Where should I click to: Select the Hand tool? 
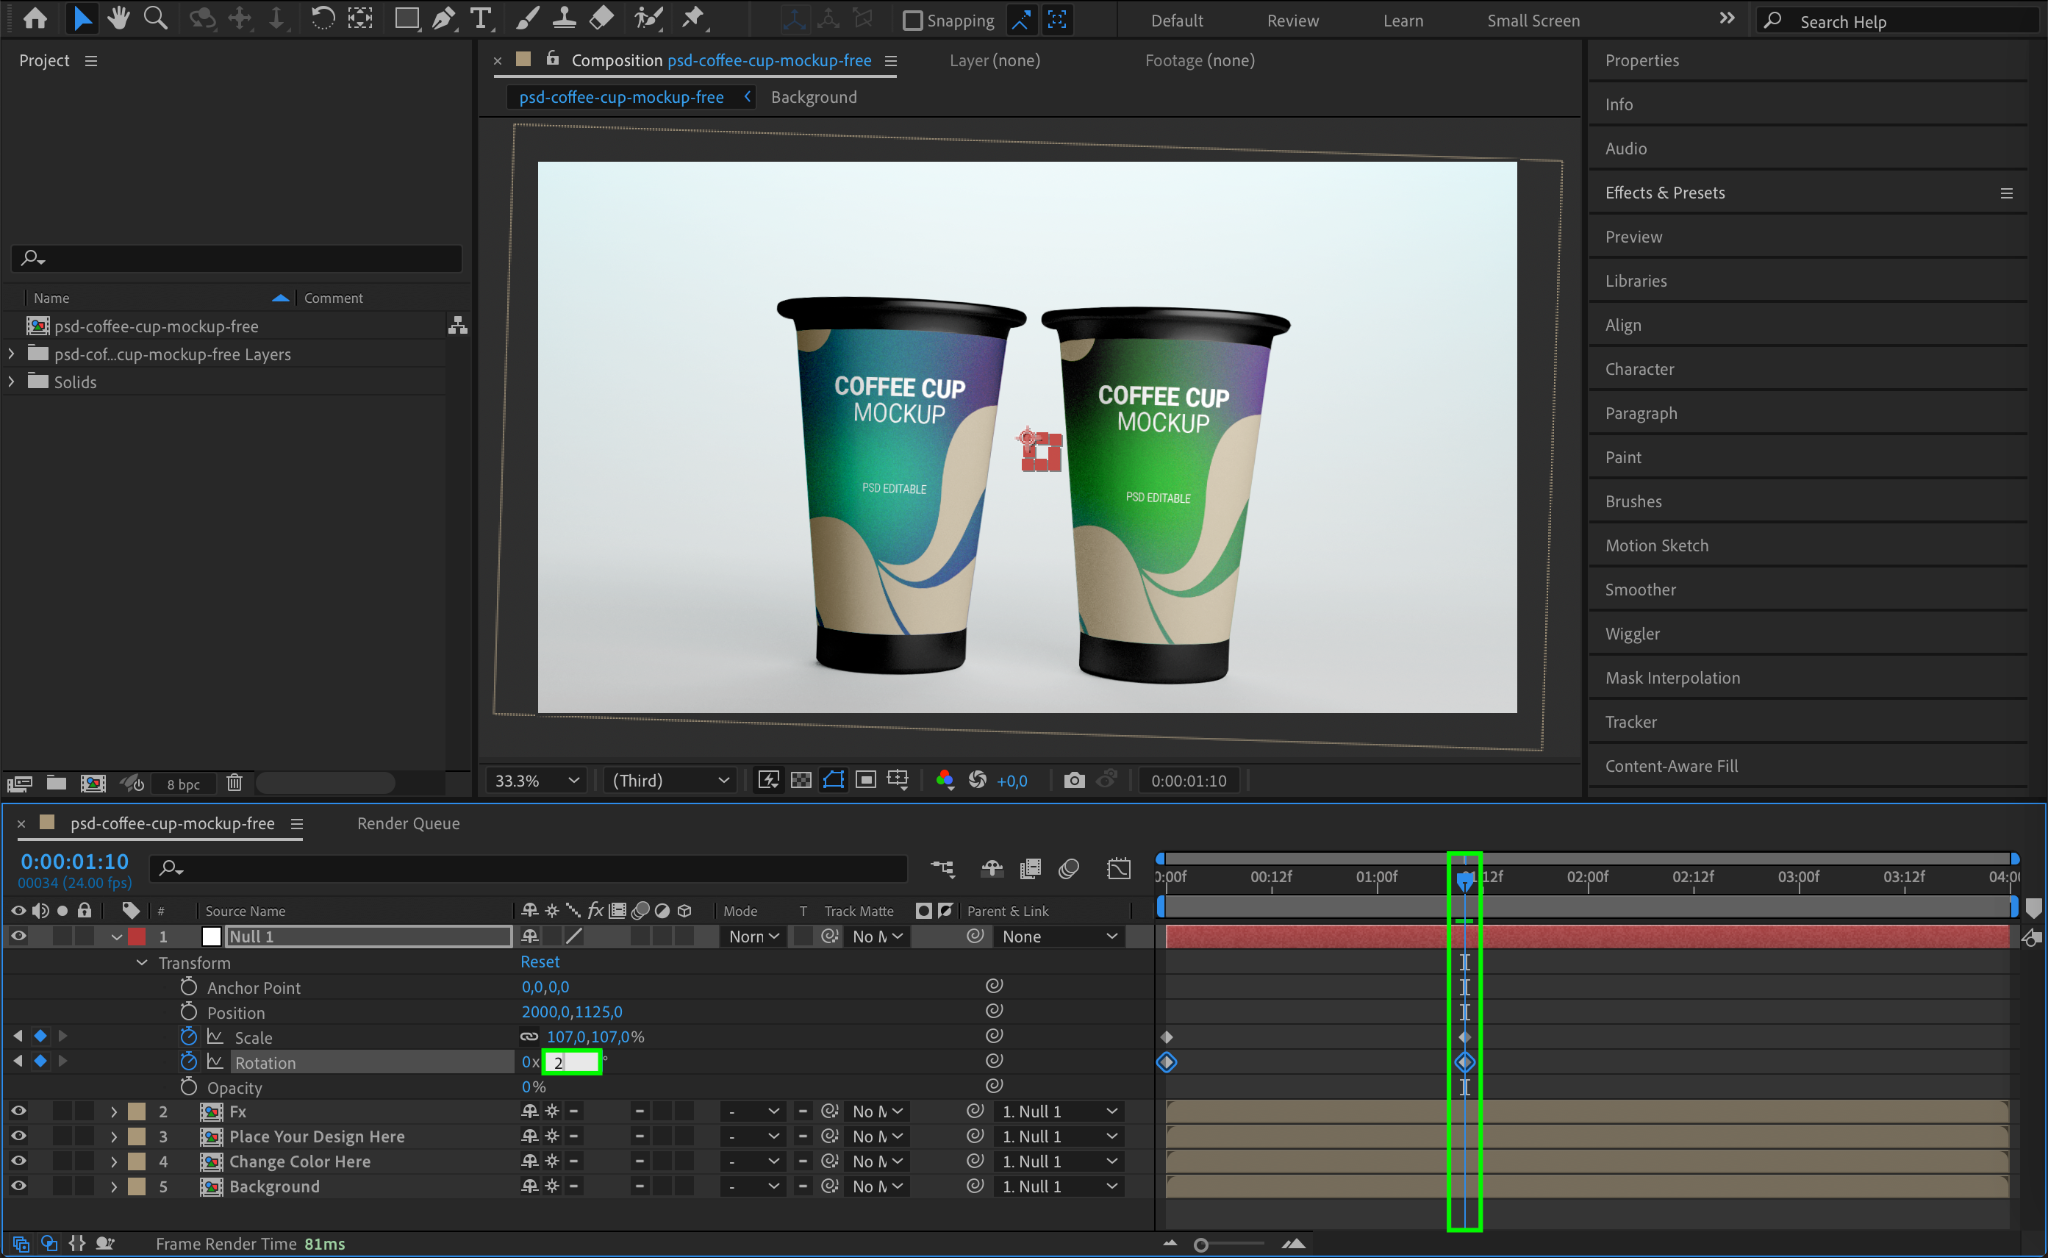pos(119,18)
